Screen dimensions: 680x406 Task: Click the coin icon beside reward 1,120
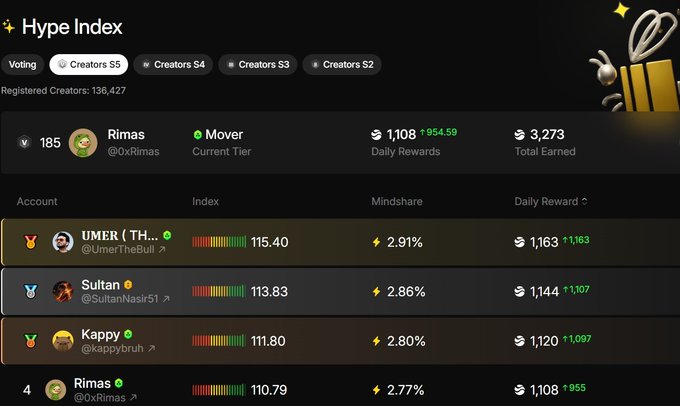(x=520, y=341)
